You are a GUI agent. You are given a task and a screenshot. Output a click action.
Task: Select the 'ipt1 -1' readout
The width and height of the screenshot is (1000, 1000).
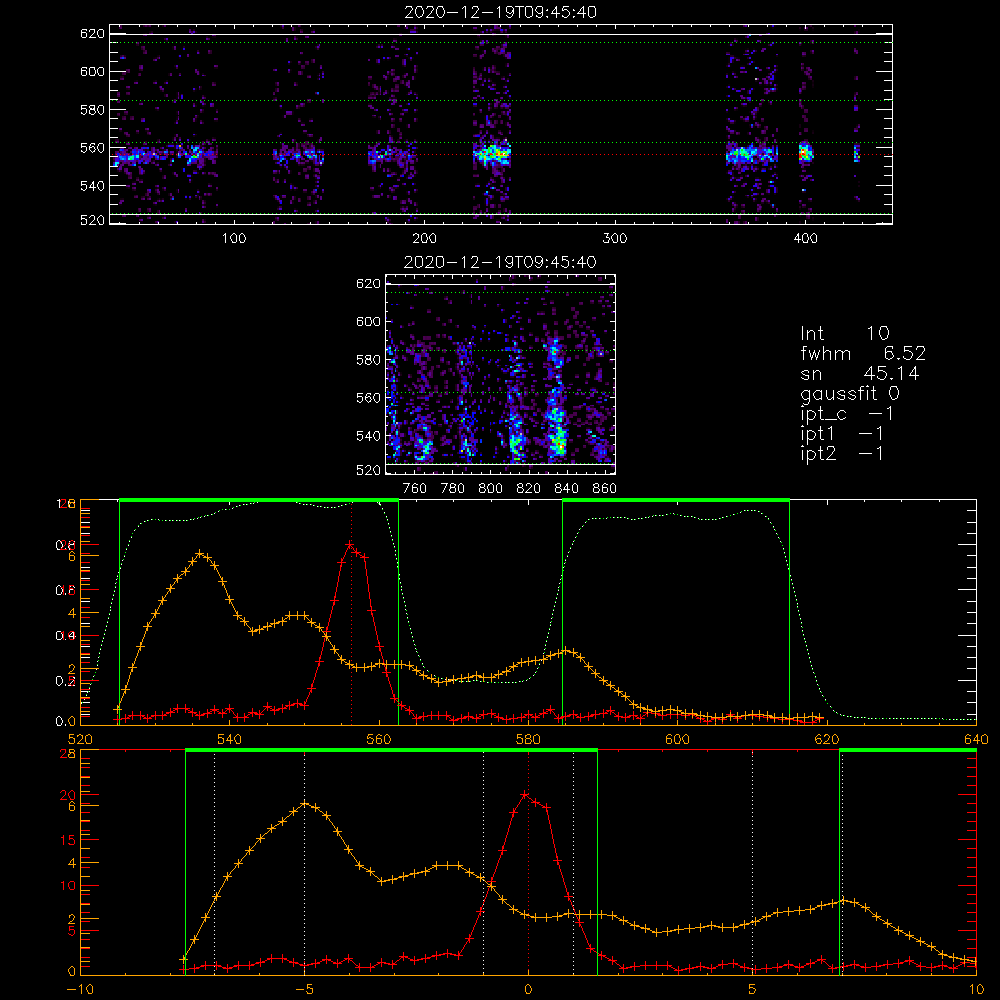point(842,434)
